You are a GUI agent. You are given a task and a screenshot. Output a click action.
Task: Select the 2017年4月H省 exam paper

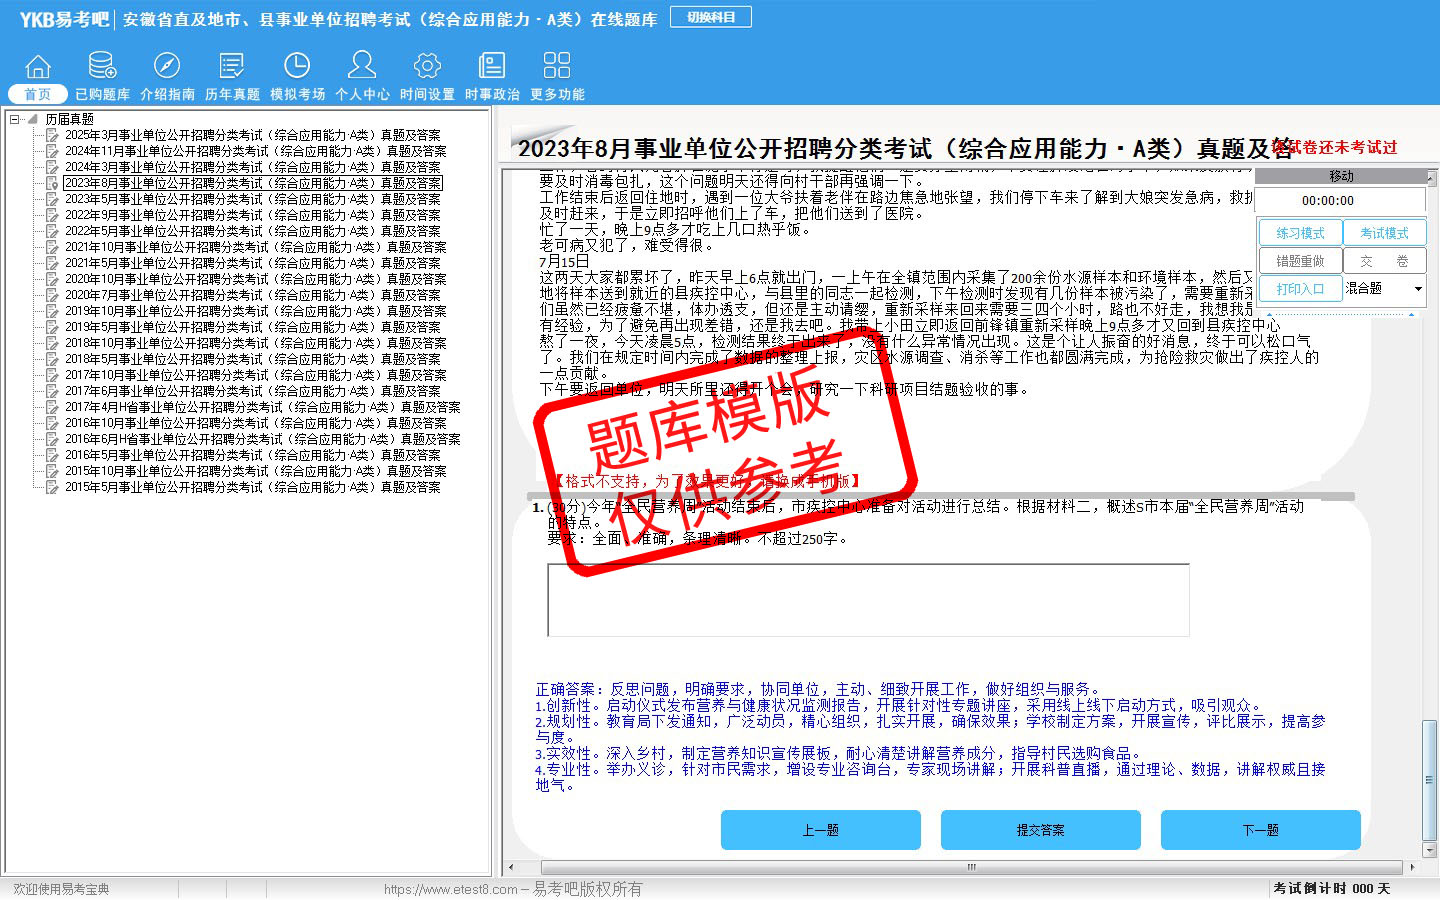262,407
